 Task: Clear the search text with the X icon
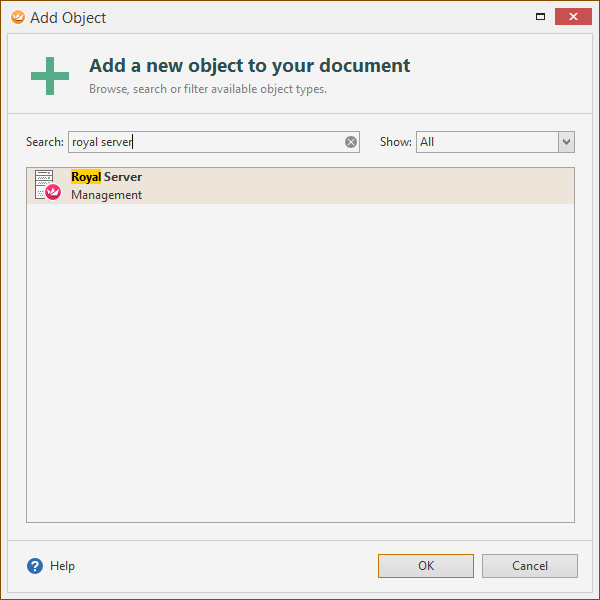pos(351,142)
